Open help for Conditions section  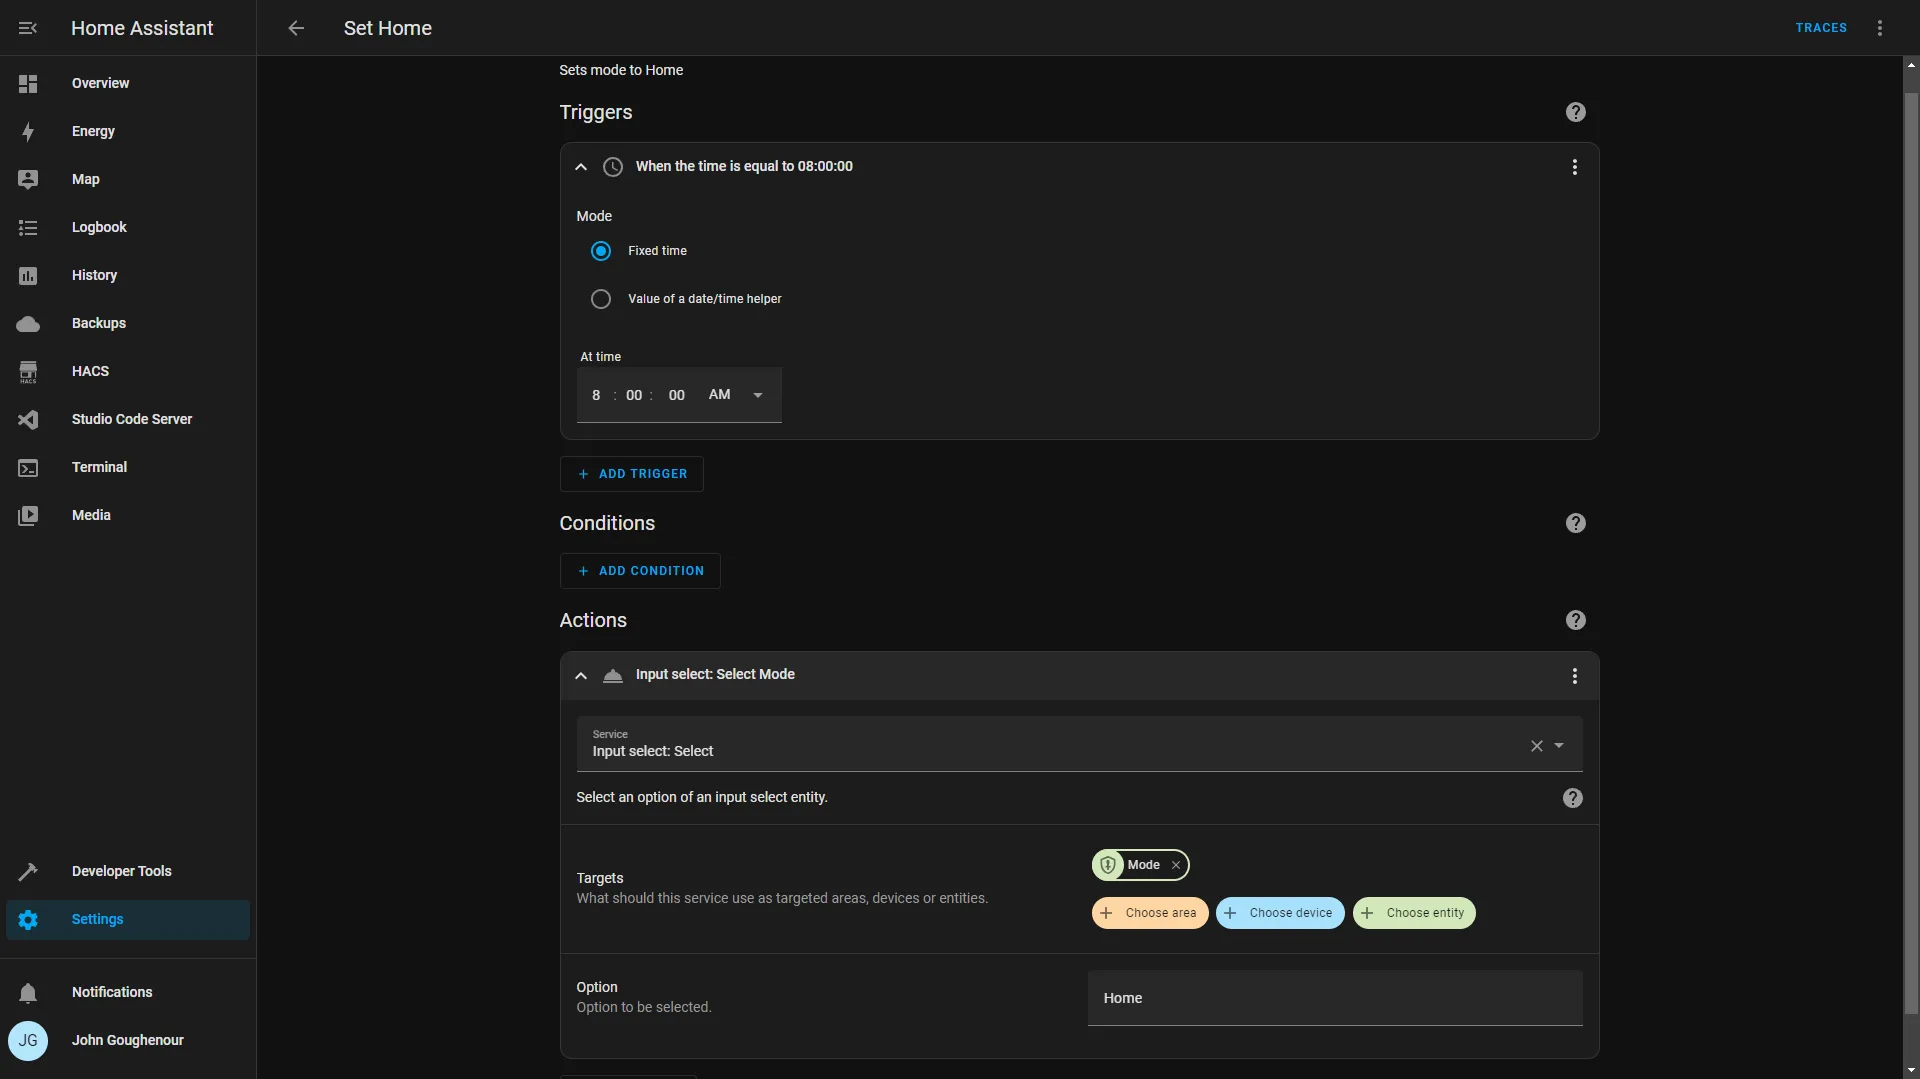(1576, 523)
